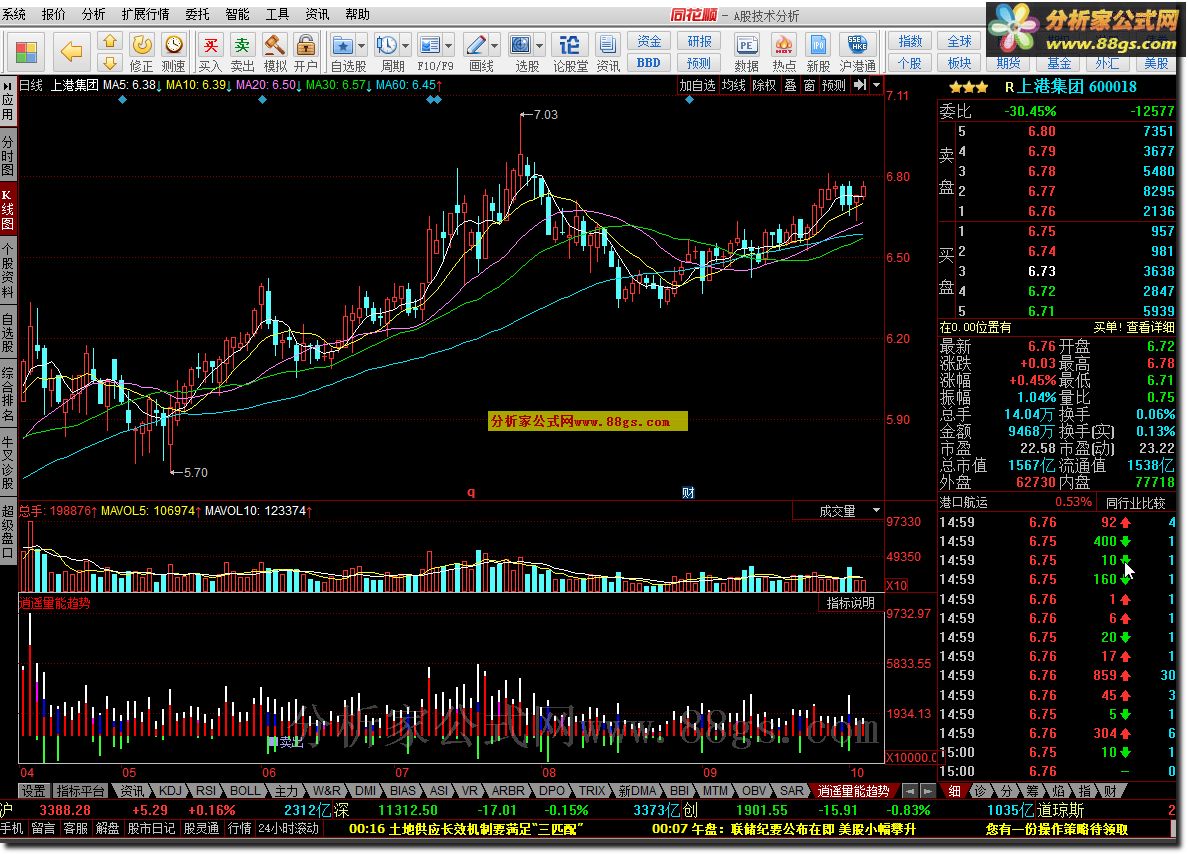Click the 研报 research report button
Viewport: 1188px width, 854px height.
coord(699,41)
